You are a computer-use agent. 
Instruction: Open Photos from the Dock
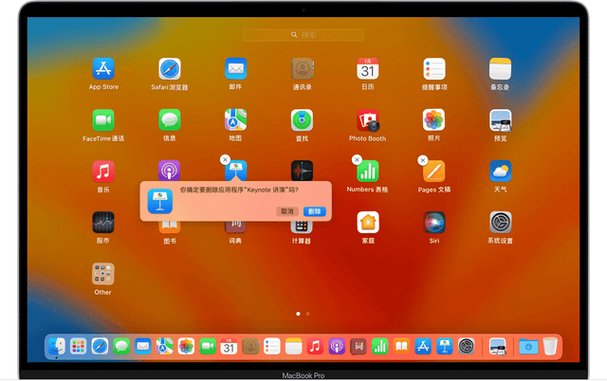(186, 346)
